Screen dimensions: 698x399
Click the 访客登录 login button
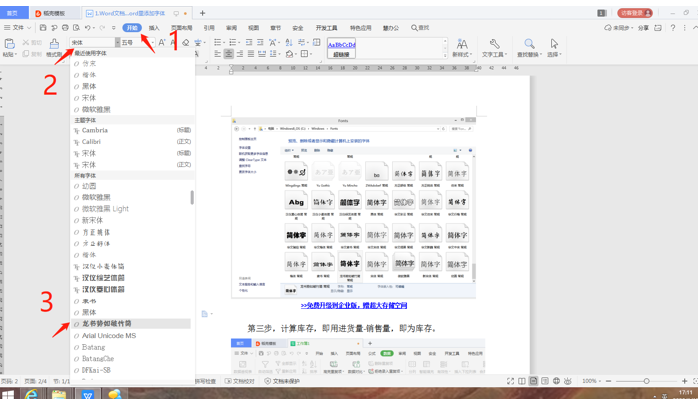coord(635,13)
